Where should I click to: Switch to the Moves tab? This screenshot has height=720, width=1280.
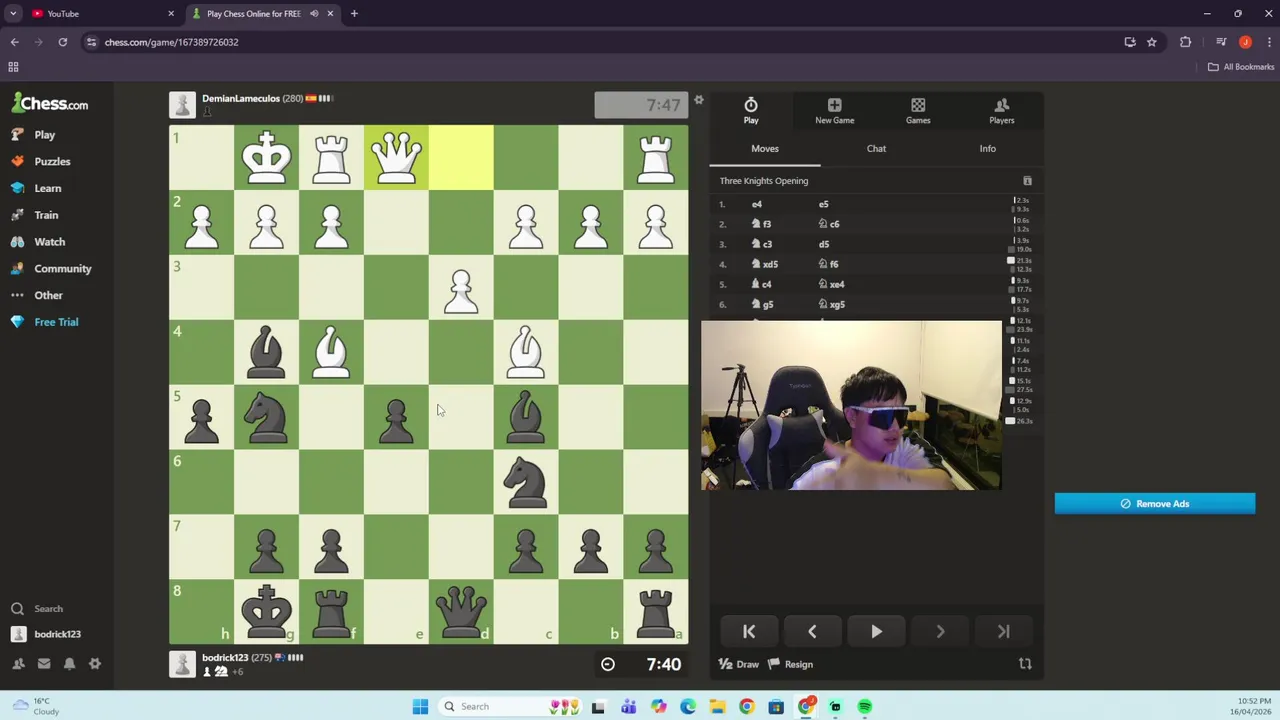[765, 148]
